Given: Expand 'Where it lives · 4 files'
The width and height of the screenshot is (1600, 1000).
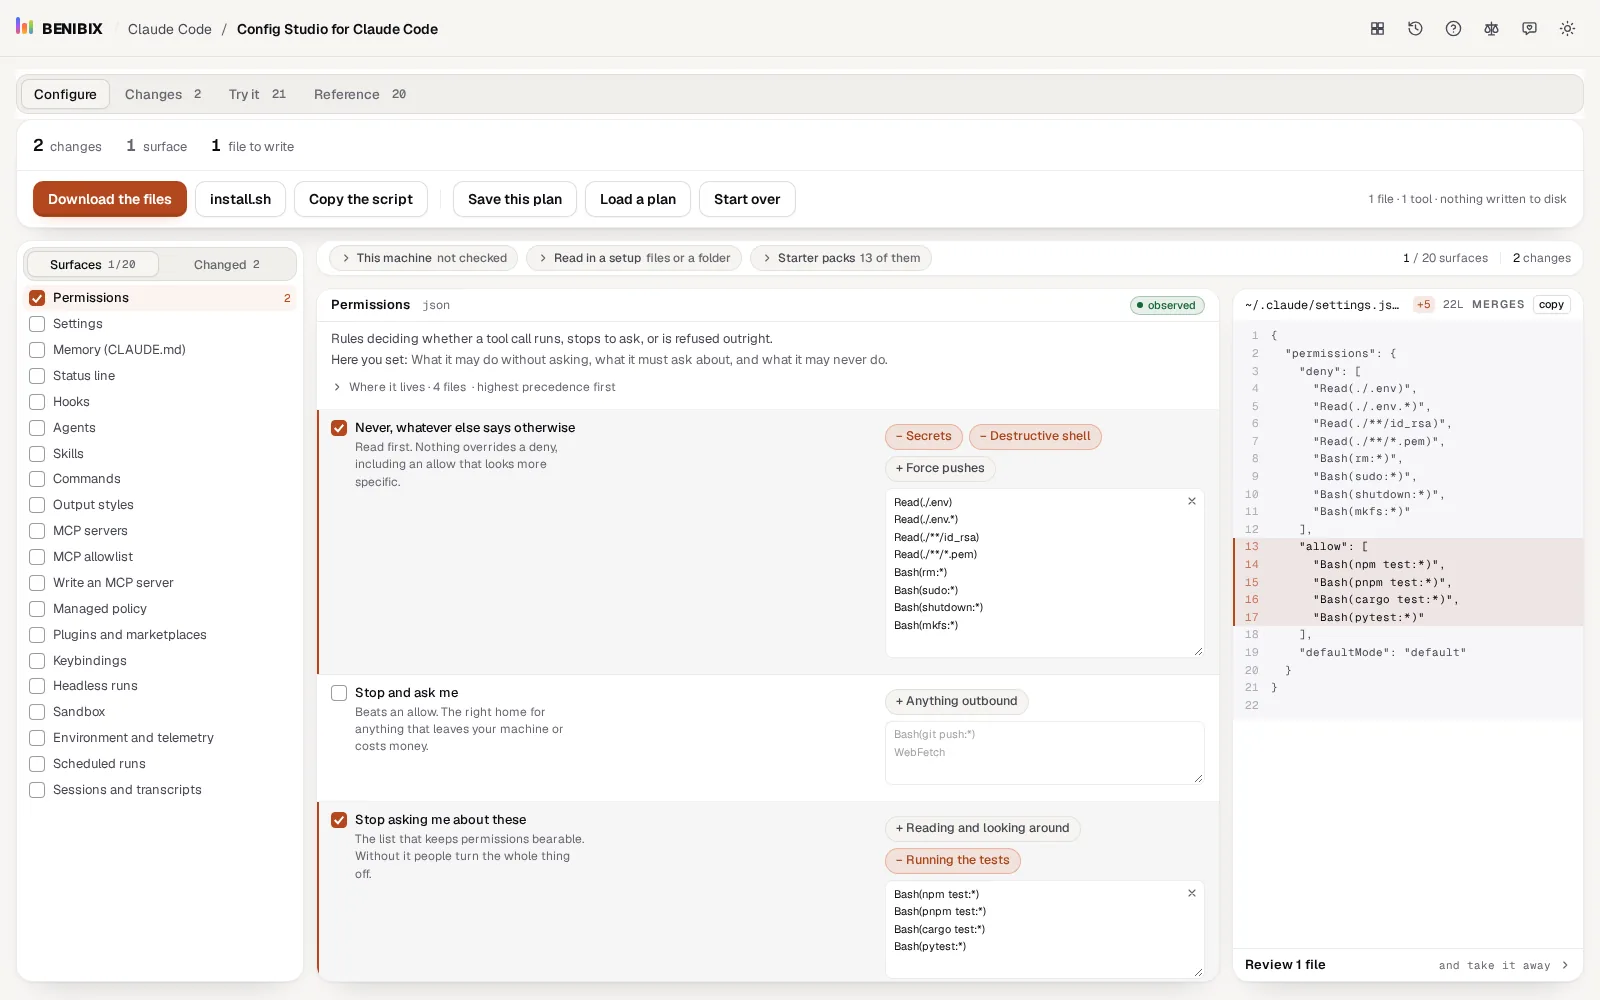Looking at the screenshot, I should click(x=474, y=387).
